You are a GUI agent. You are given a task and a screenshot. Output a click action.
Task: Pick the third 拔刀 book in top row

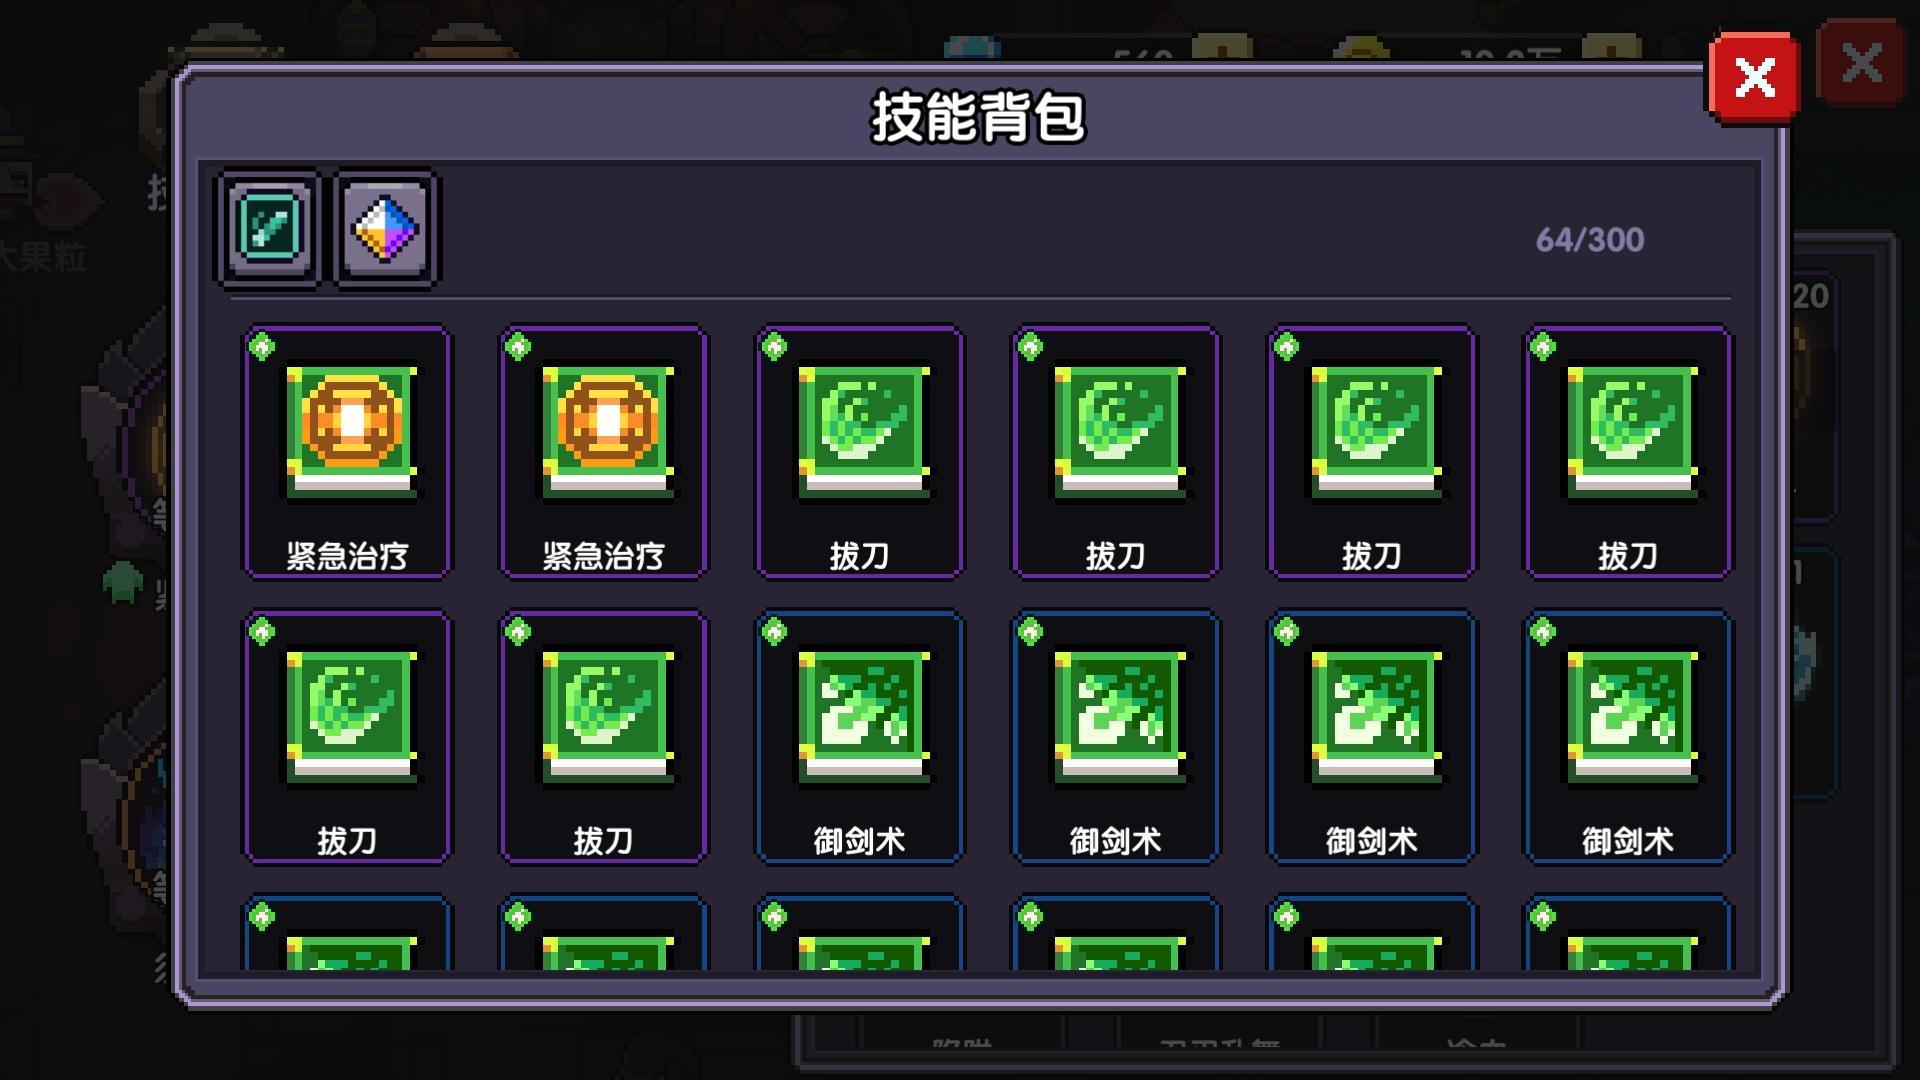pos(1371,452)
